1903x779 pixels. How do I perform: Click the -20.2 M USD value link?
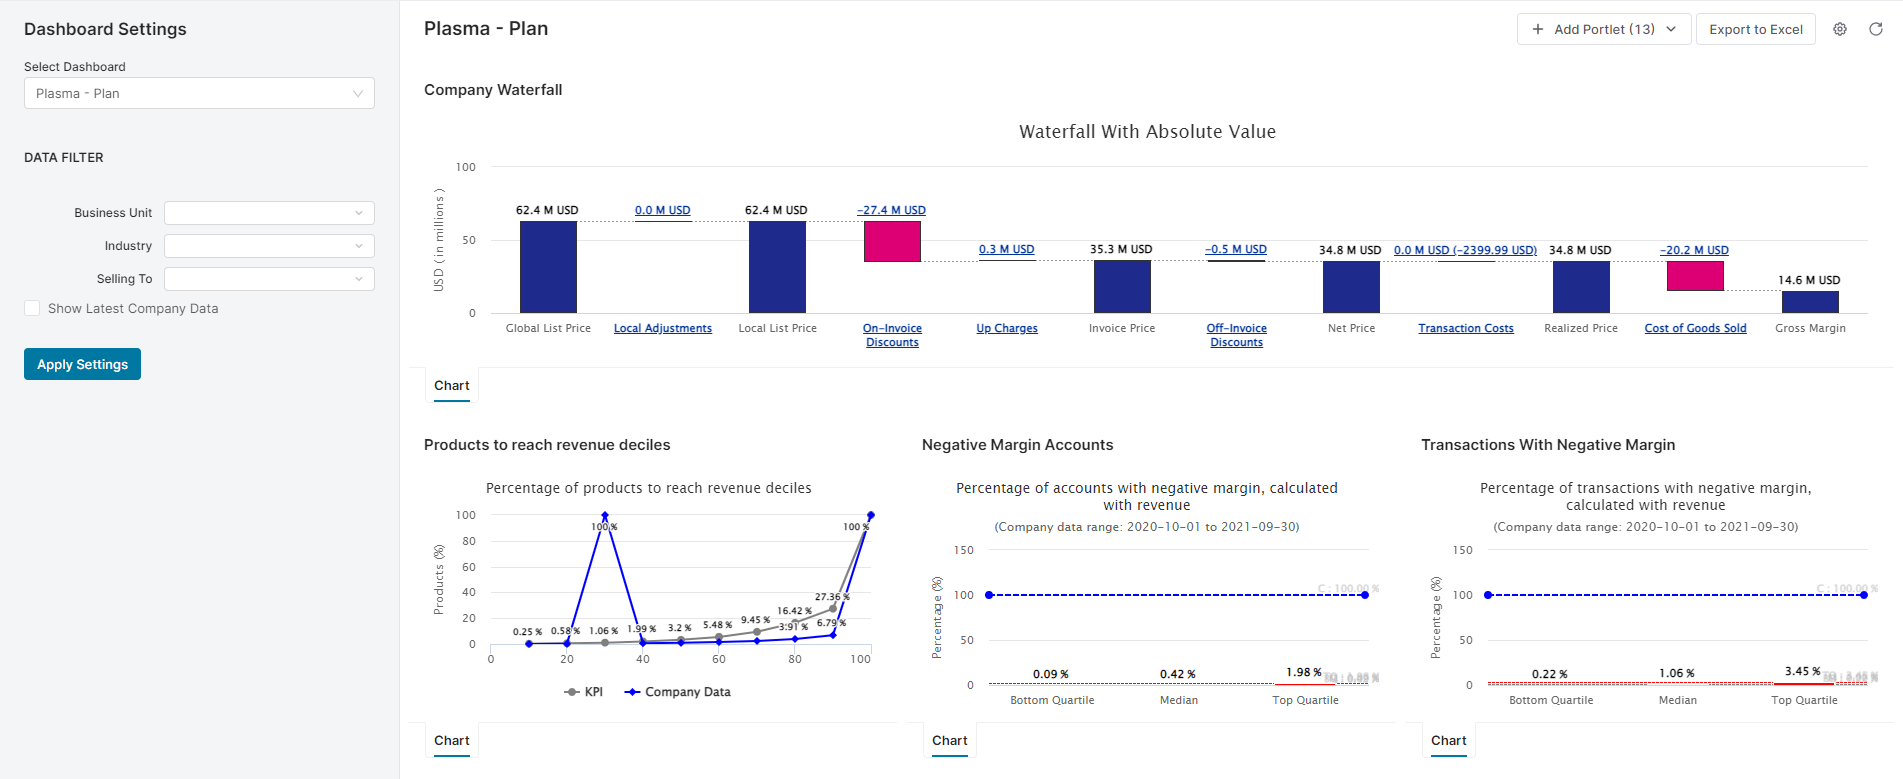(1694, 250)
